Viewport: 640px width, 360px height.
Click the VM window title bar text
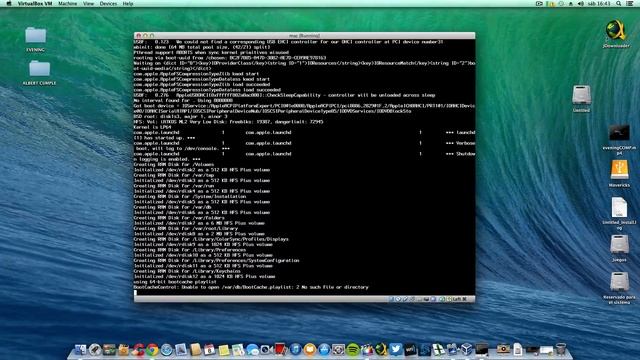click(x=304, y=36)
